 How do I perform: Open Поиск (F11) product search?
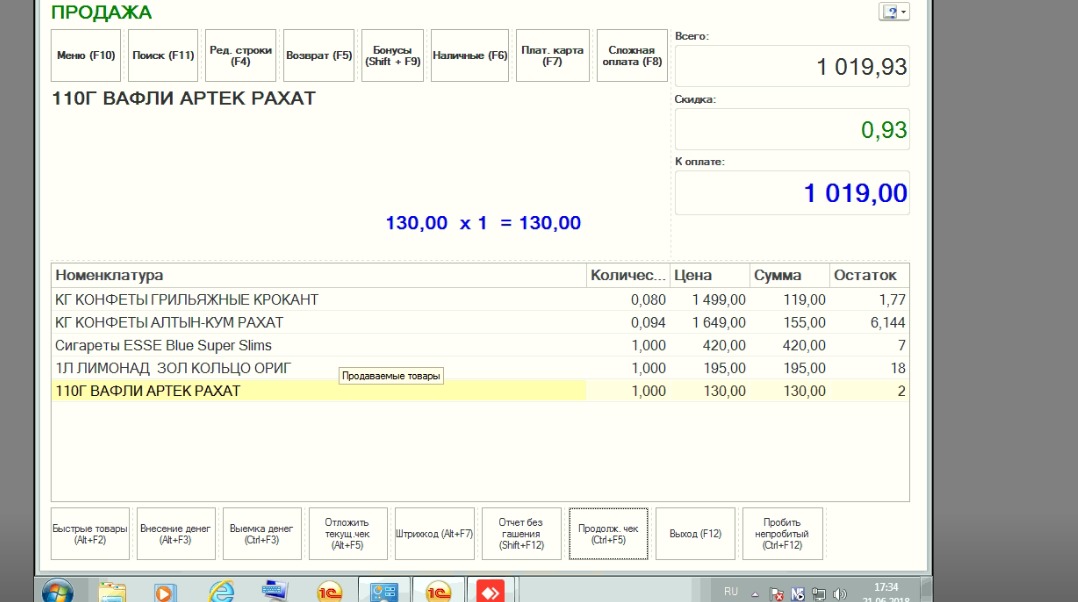pyautogui.click(x=163, y=56)
